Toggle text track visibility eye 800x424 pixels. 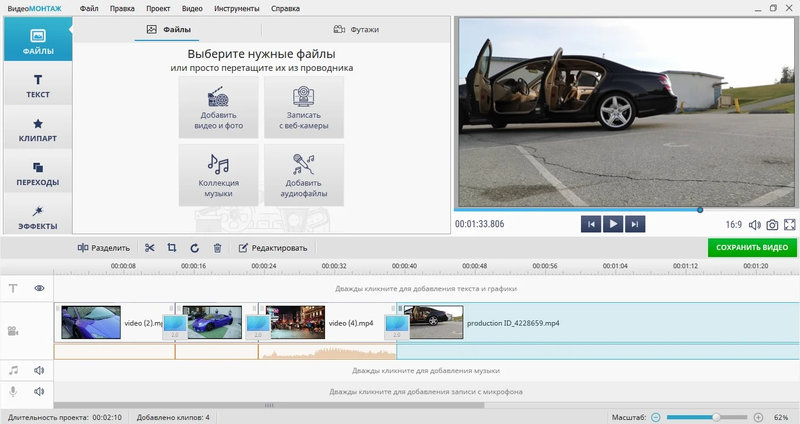click(x=39, y=288)
